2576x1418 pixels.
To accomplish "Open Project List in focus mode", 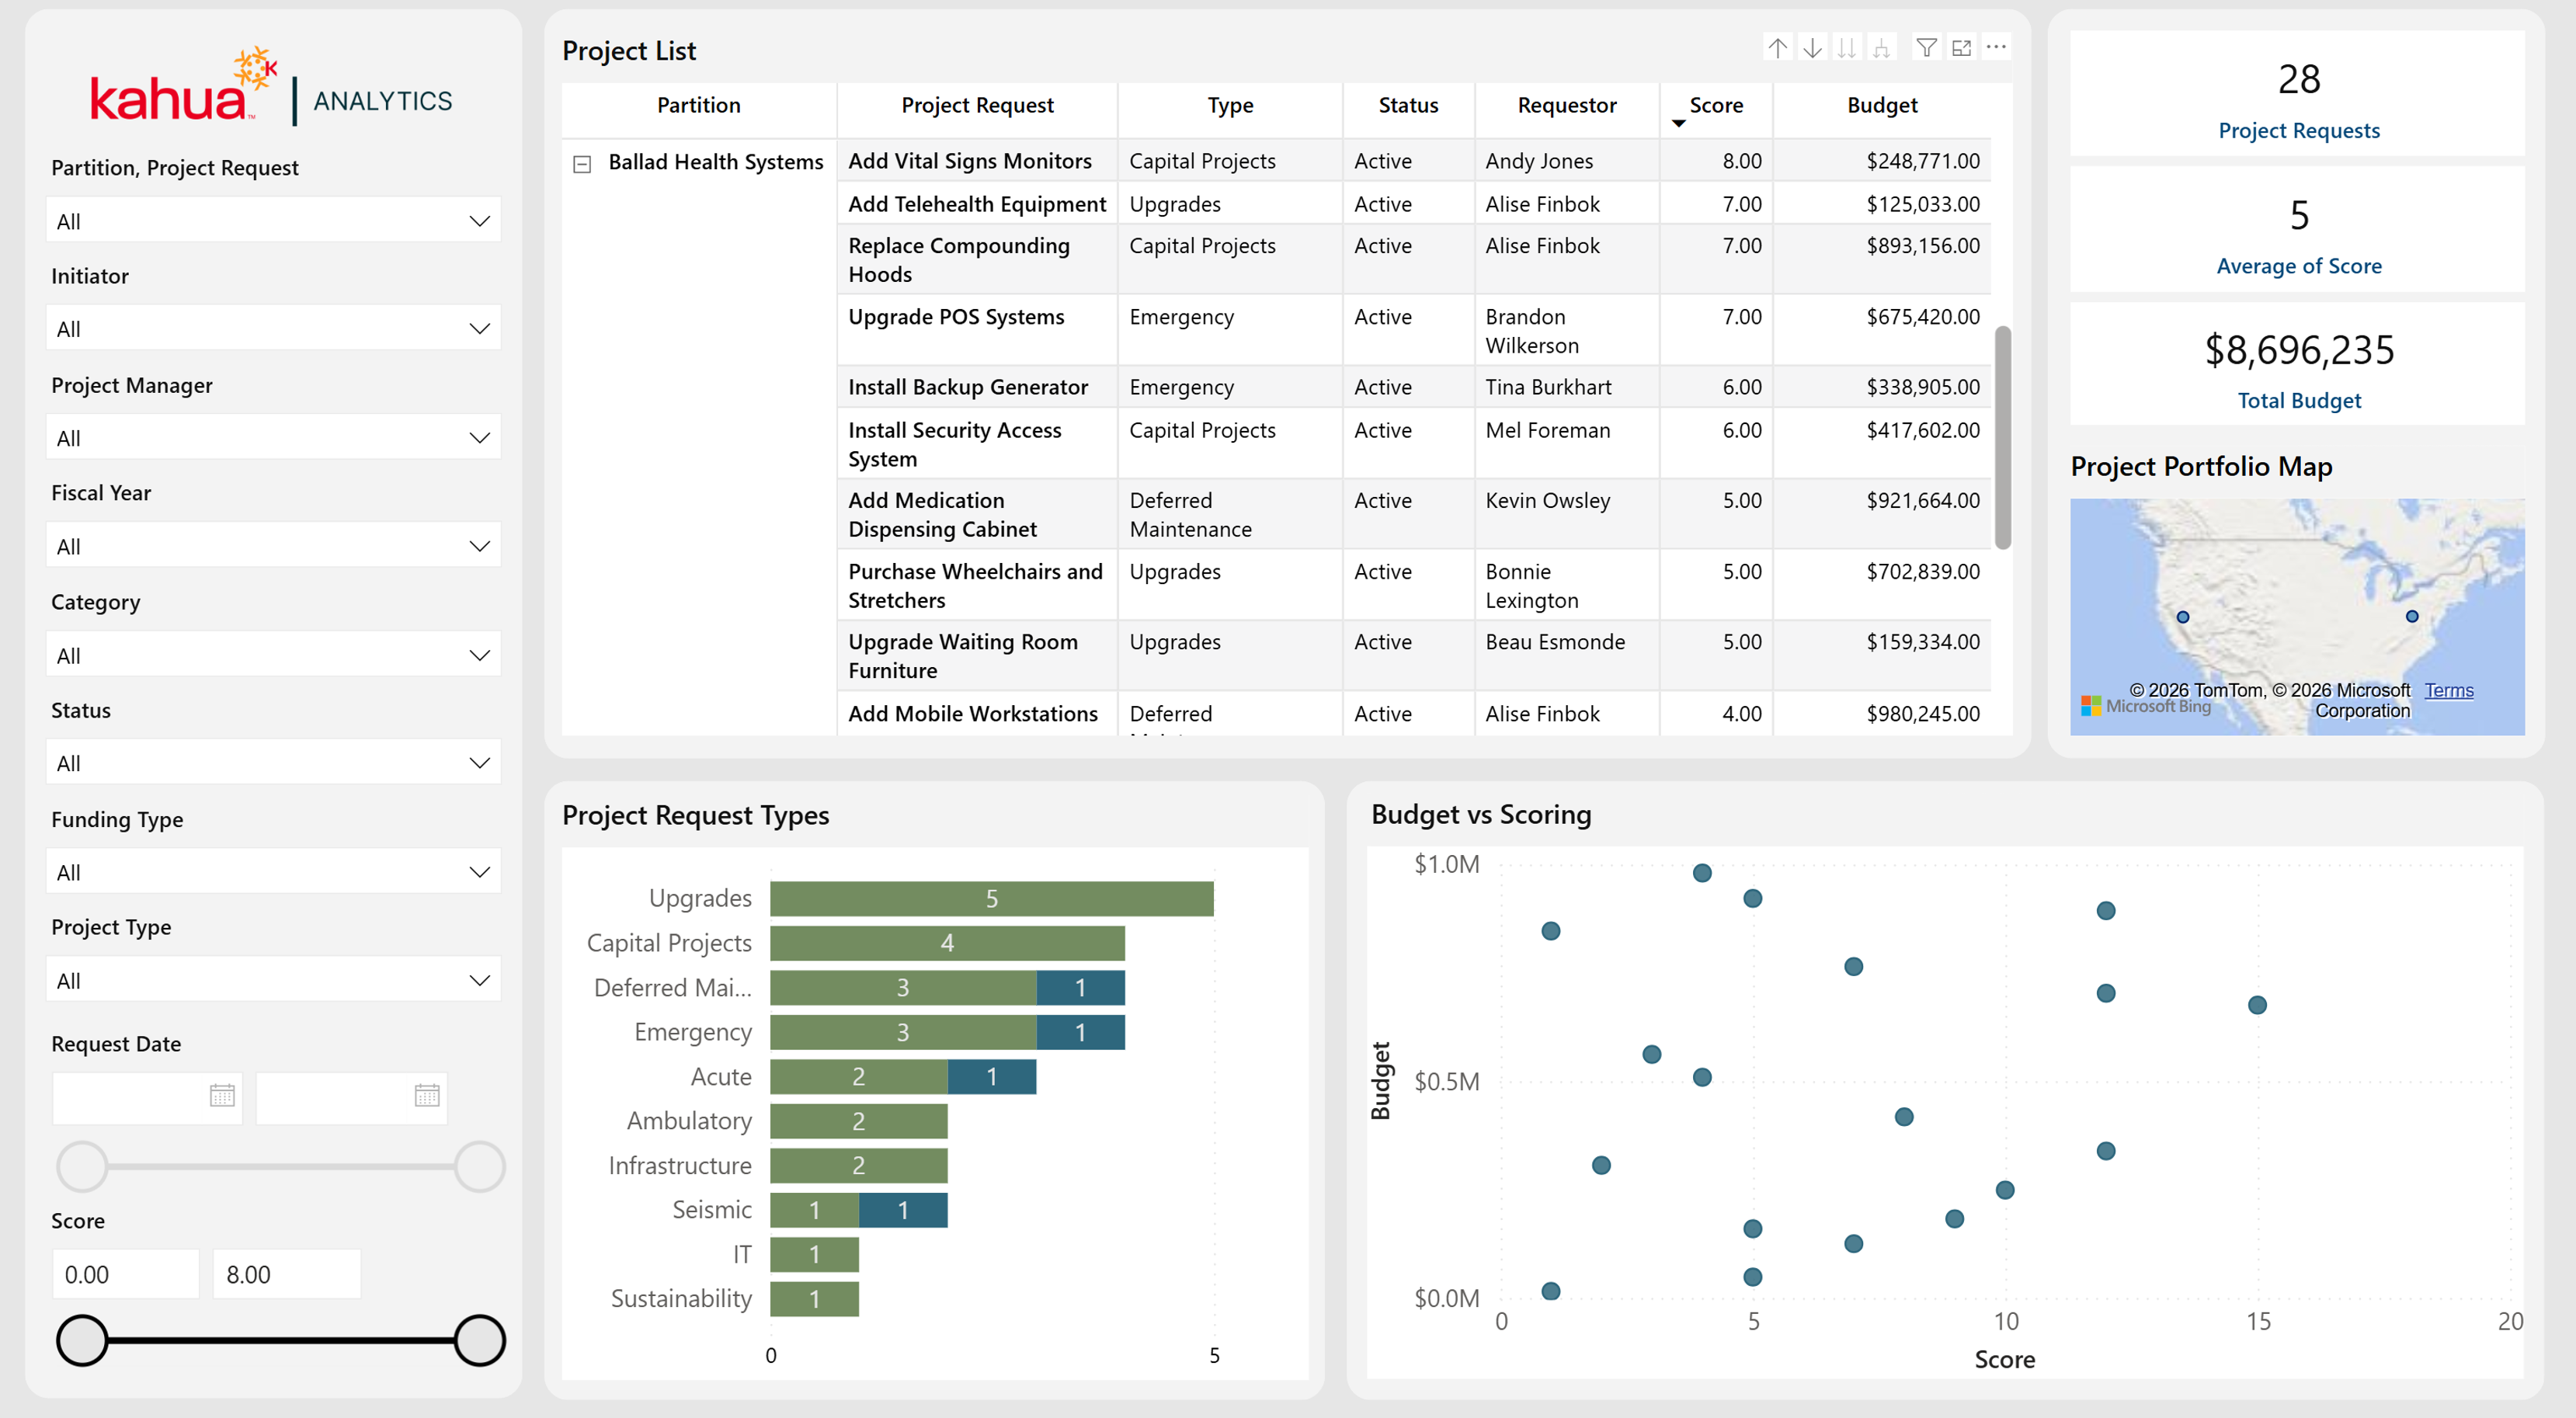I will 1961,47.
